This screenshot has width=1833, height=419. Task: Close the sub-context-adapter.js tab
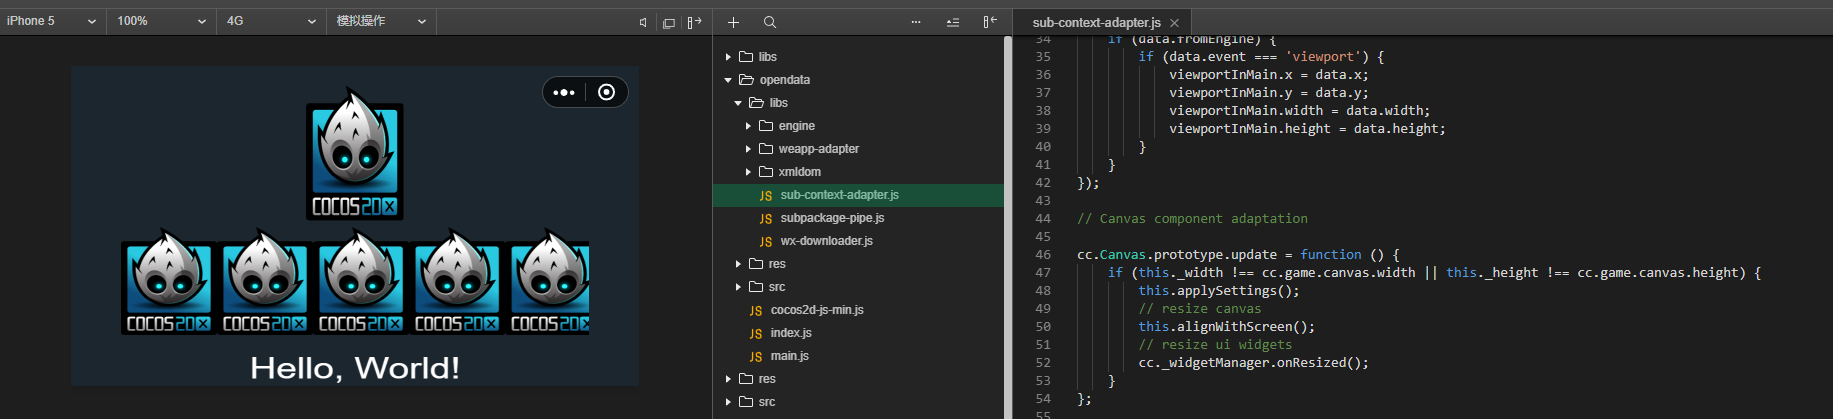coord(1174,22)
